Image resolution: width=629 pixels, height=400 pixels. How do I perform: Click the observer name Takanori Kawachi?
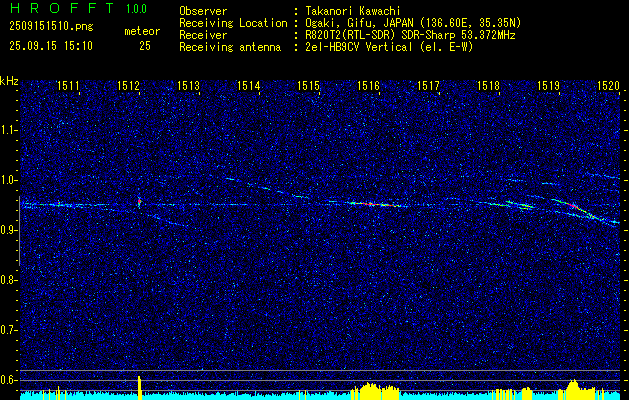[353, 11]
